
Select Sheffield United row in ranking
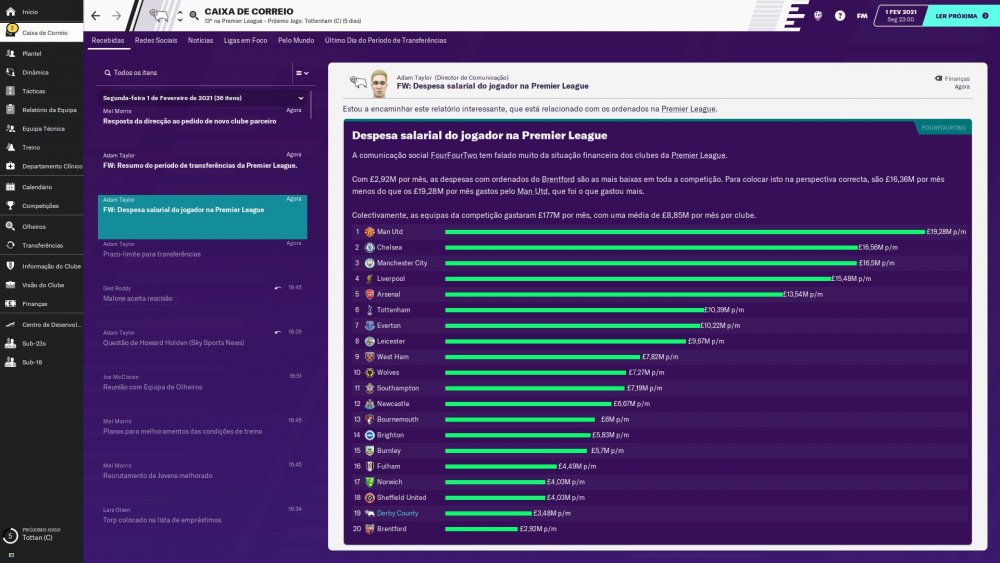tap(658, 497)
